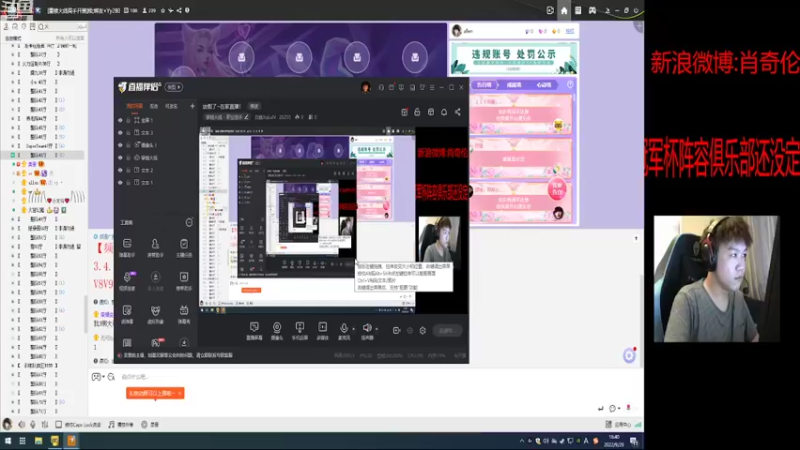Open the hexagon settings icon near start button
This screenshot has width=800, height=450.
pos(422,331)
